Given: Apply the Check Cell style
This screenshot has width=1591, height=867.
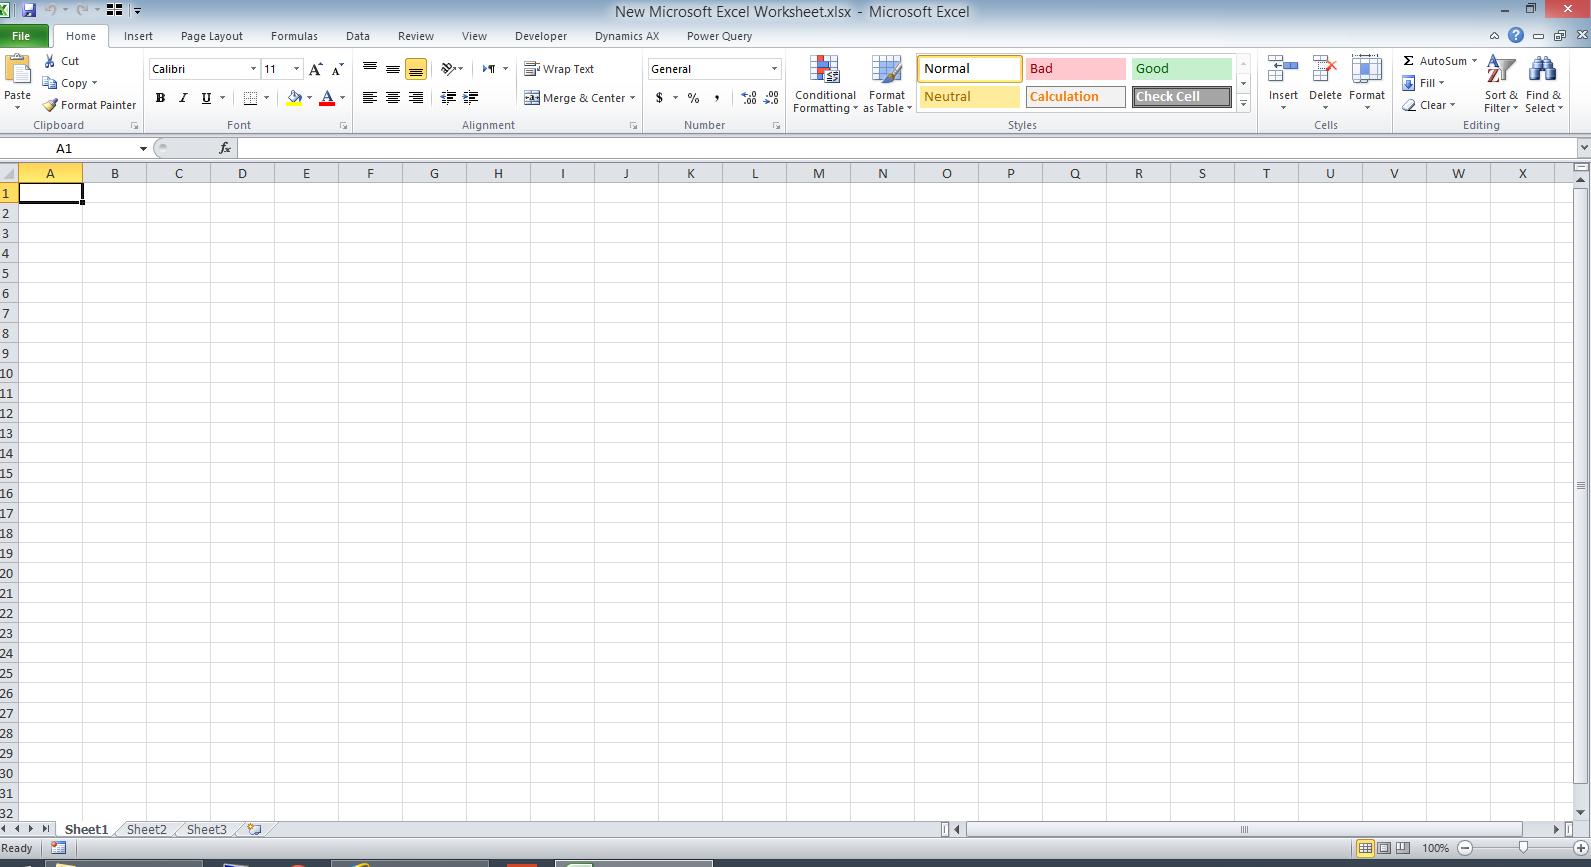Looking at the screenshot, I should (x=1182, y=97).
